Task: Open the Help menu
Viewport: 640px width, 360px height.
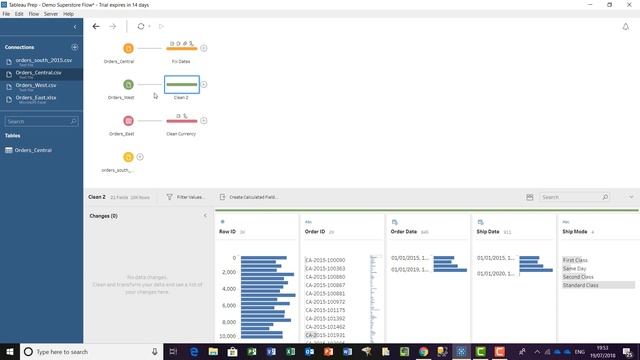Action: coord(68,14)
